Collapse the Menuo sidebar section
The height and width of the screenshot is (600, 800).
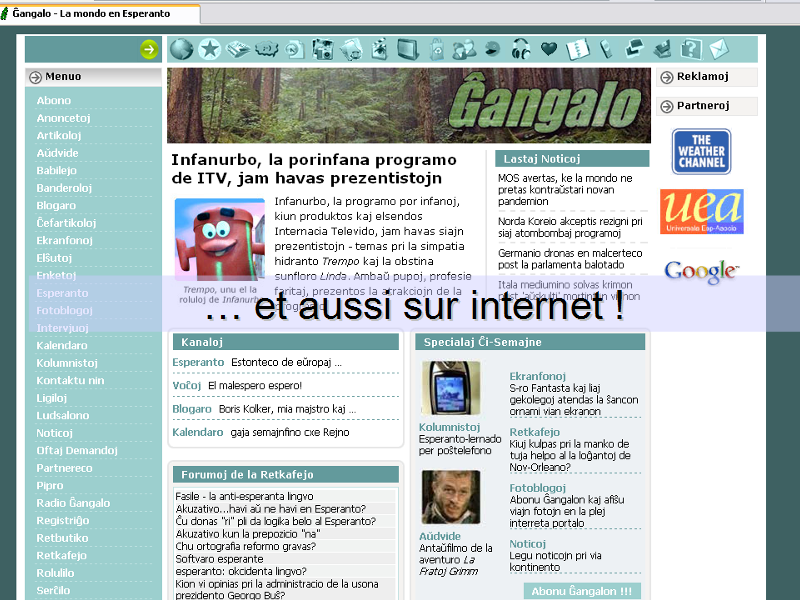coord(36,77)
